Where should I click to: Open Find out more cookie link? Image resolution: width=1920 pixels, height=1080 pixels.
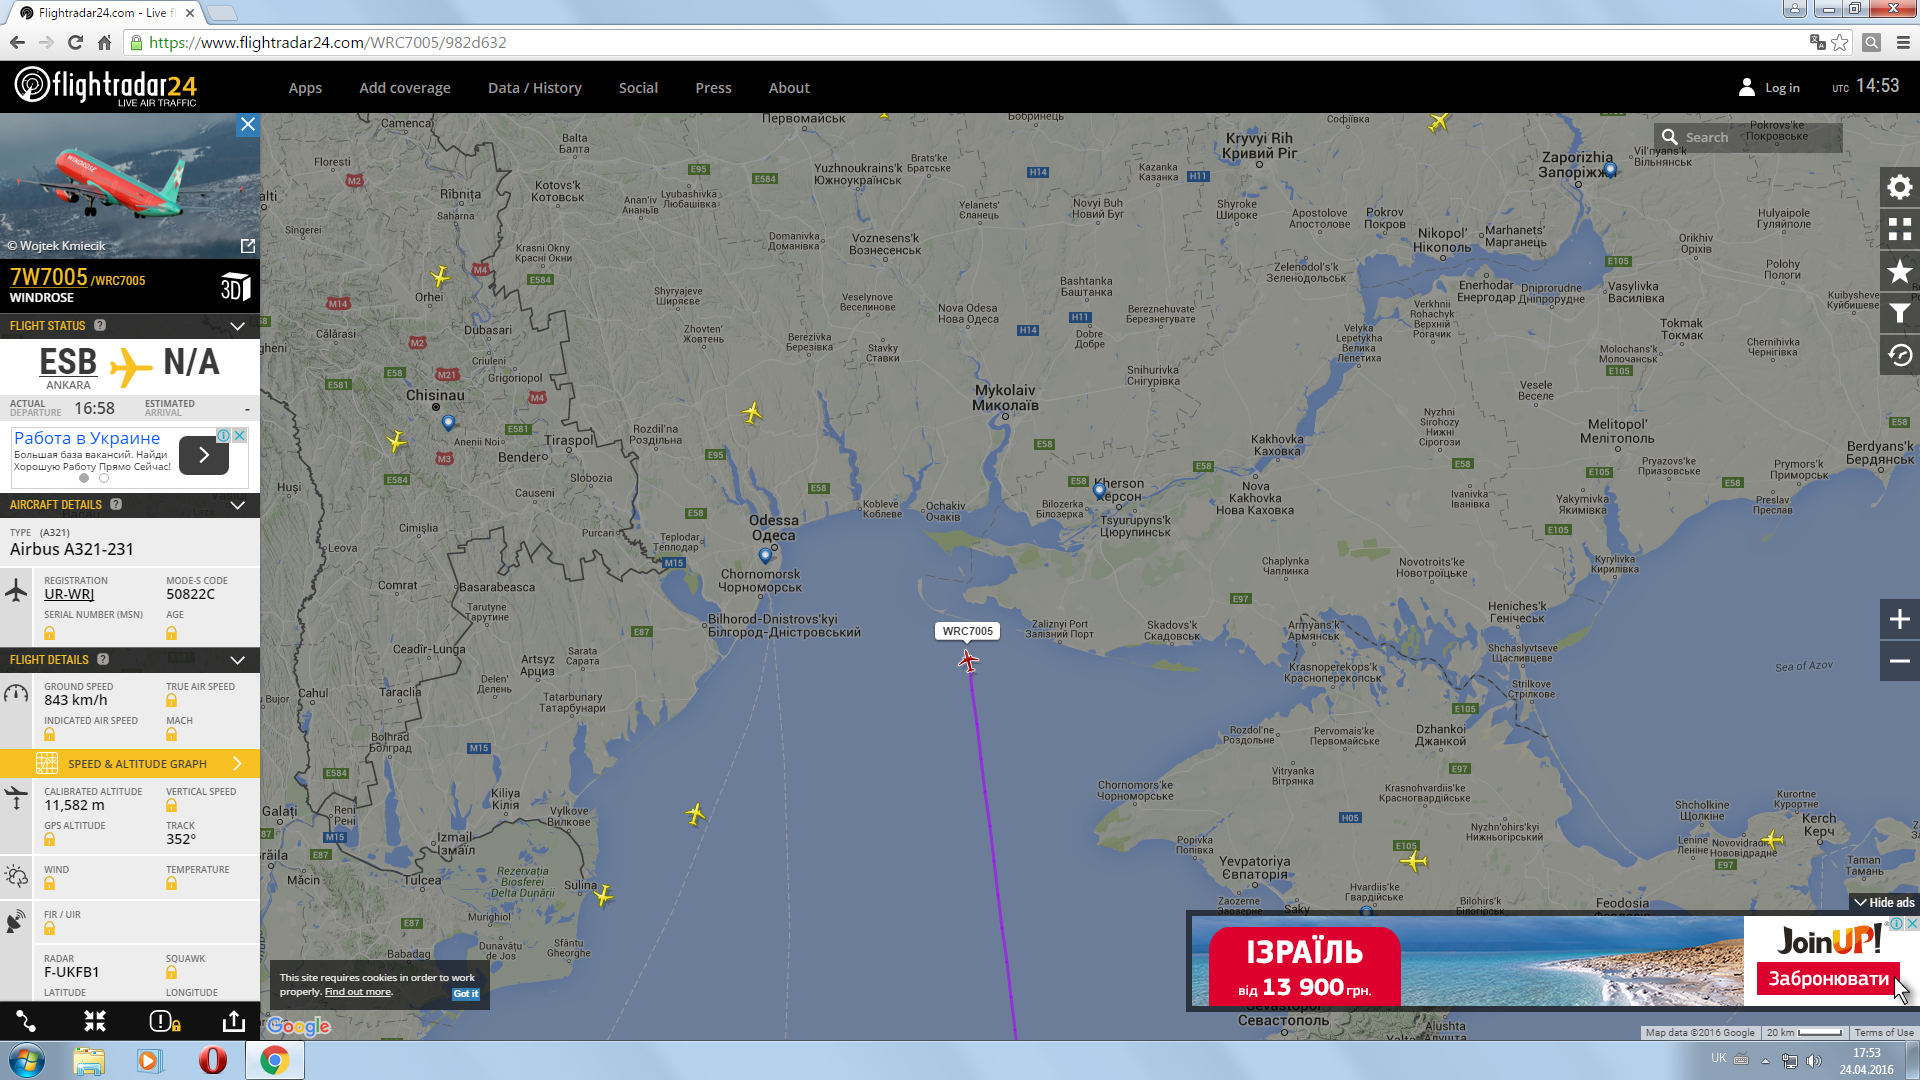(x=358, y=992)
